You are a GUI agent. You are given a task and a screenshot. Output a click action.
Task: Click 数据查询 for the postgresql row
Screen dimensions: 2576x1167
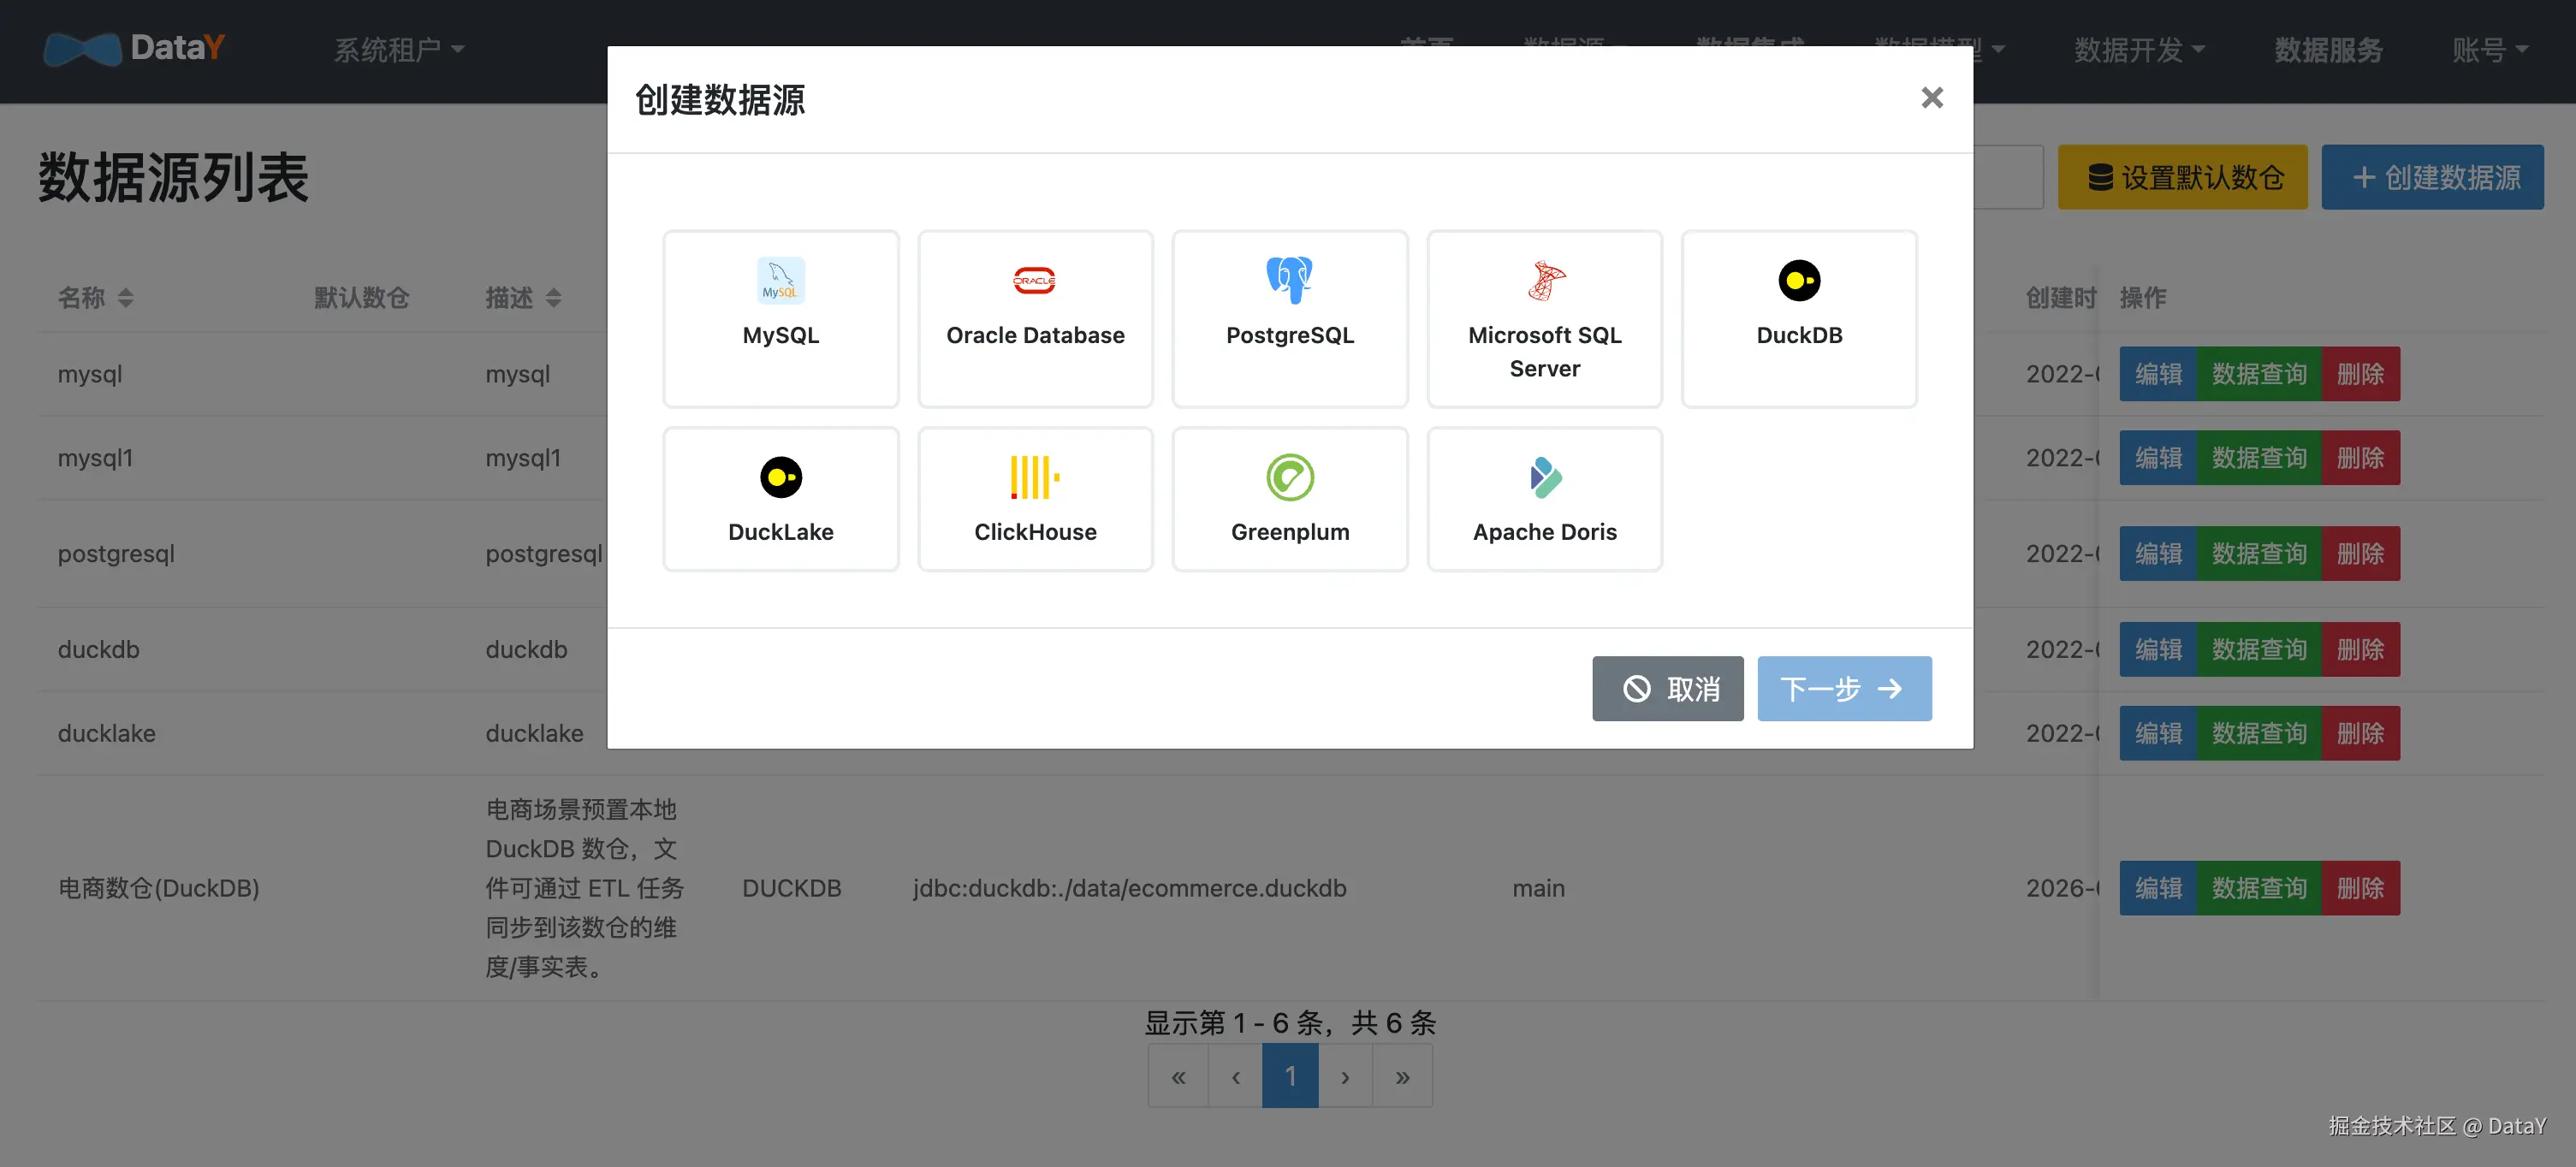click(x=2258, y=554)
